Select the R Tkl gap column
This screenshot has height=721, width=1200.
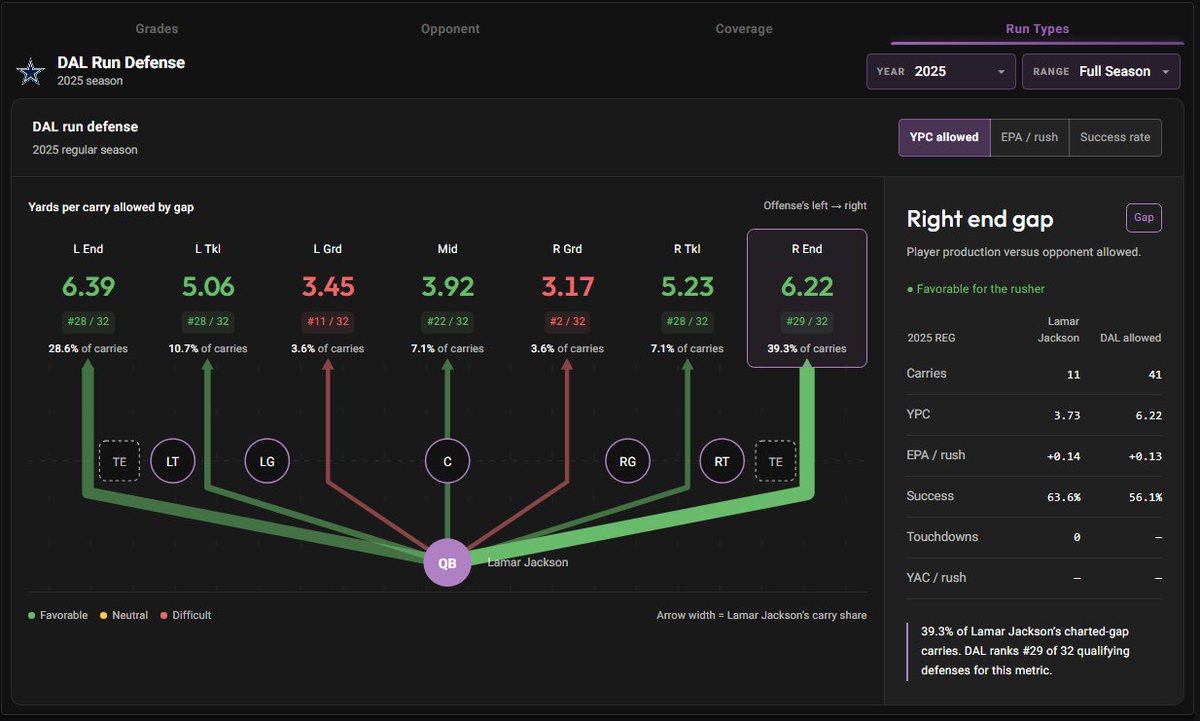(687, 298)
